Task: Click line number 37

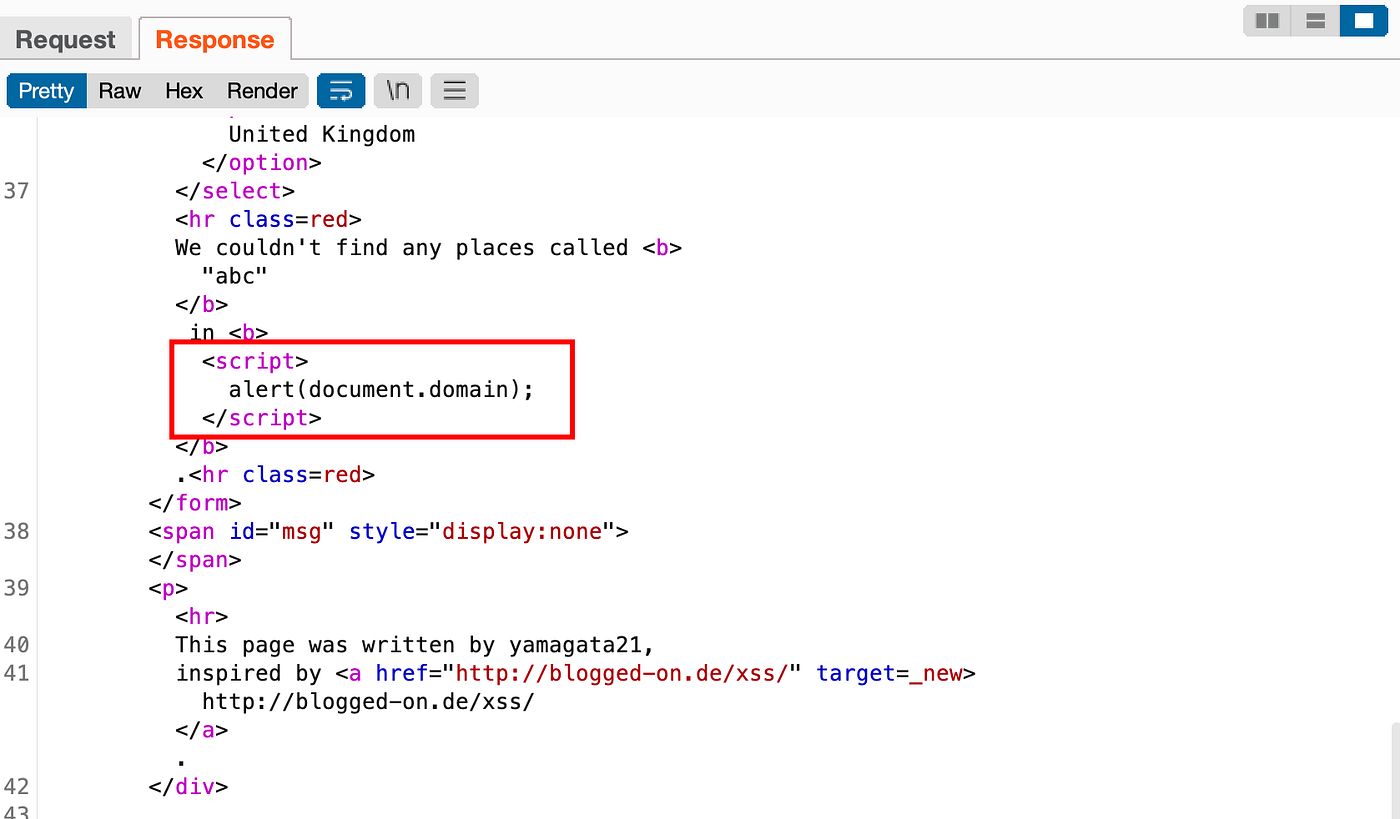Action: coord(17,190)
